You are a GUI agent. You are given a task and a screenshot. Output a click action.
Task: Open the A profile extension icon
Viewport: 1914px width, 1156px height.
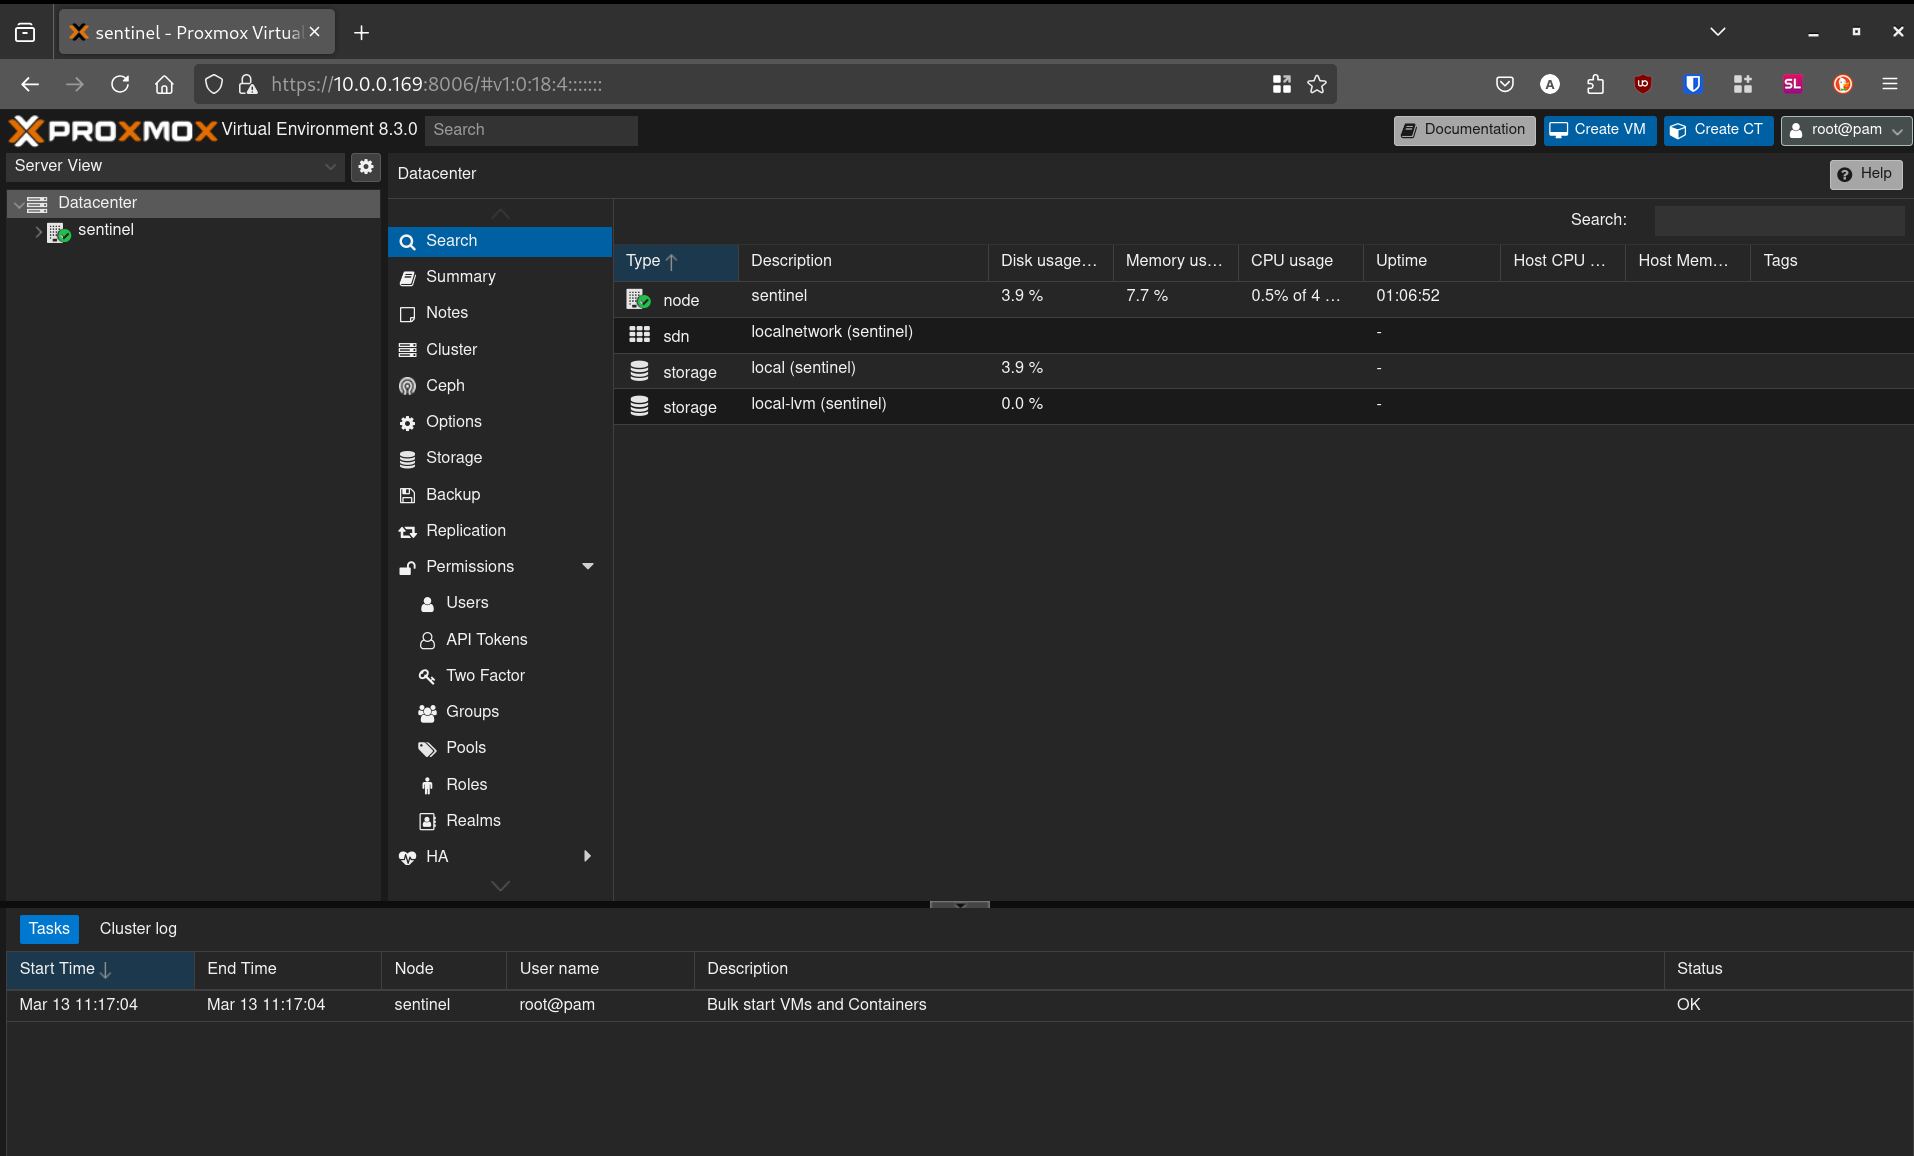[1549, 84]
